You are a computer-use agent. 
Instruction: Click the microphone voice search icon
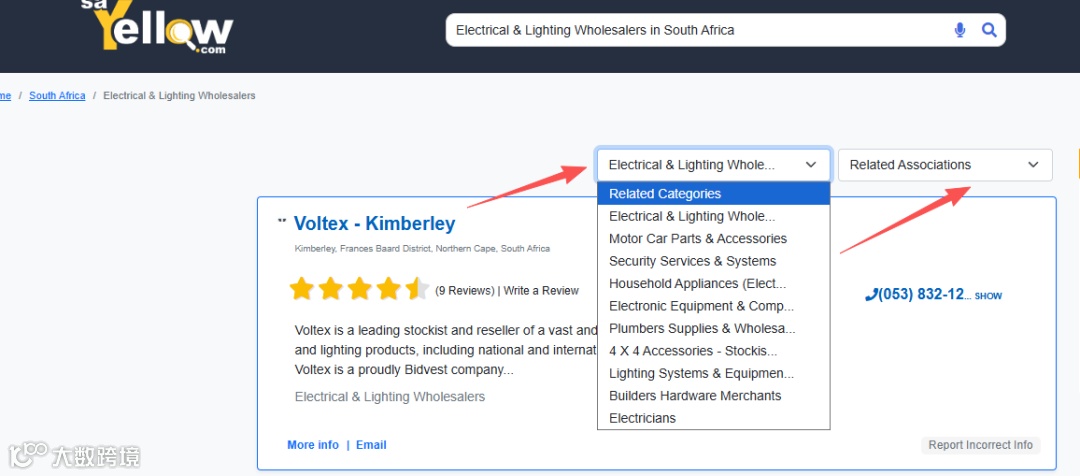tap(960, 30)
